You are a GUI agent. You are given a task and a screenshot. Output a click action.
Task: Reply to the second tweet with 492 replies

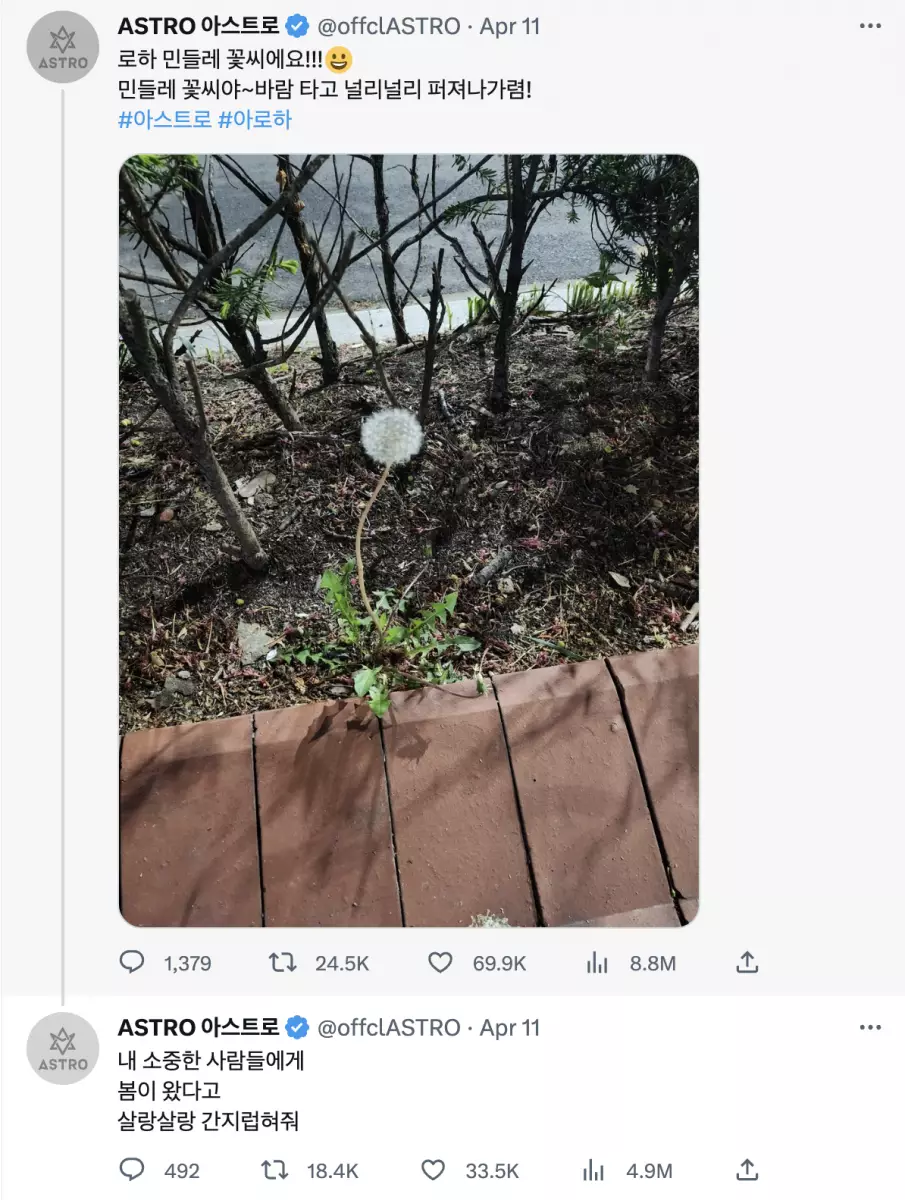133,1170
